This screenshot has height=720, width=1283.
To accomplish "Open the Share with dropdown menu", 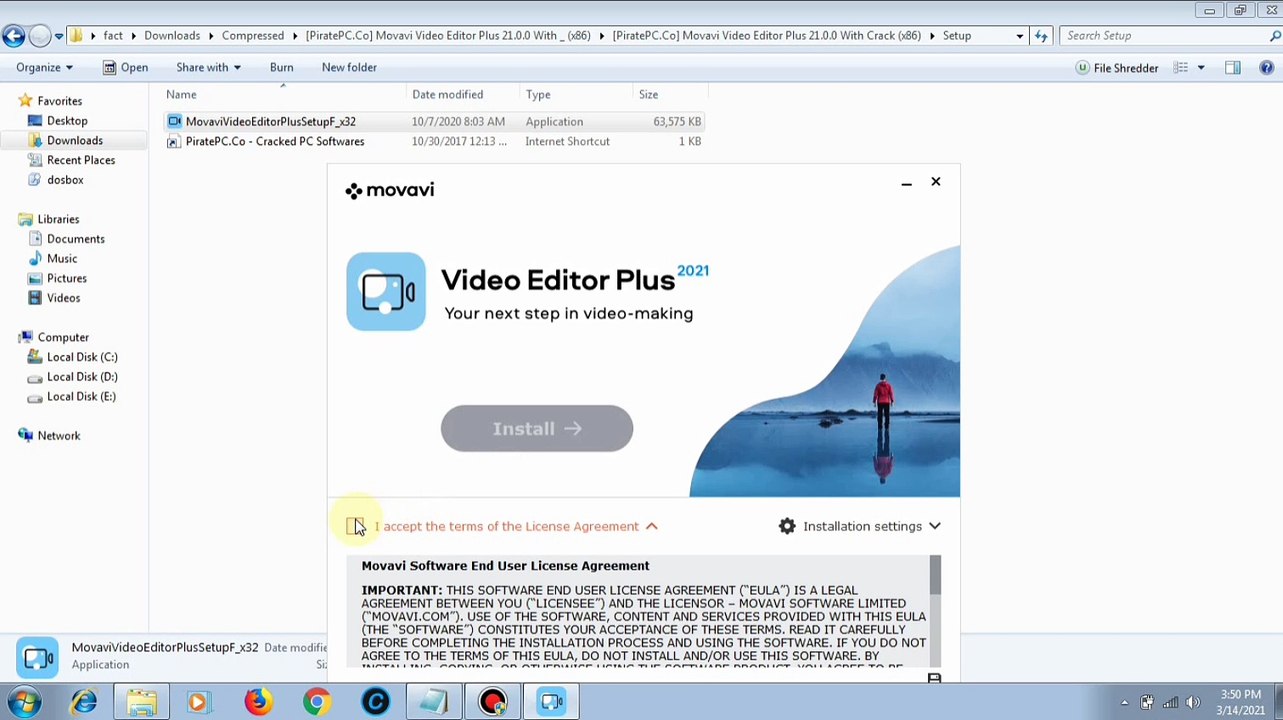I will point(208,67).
